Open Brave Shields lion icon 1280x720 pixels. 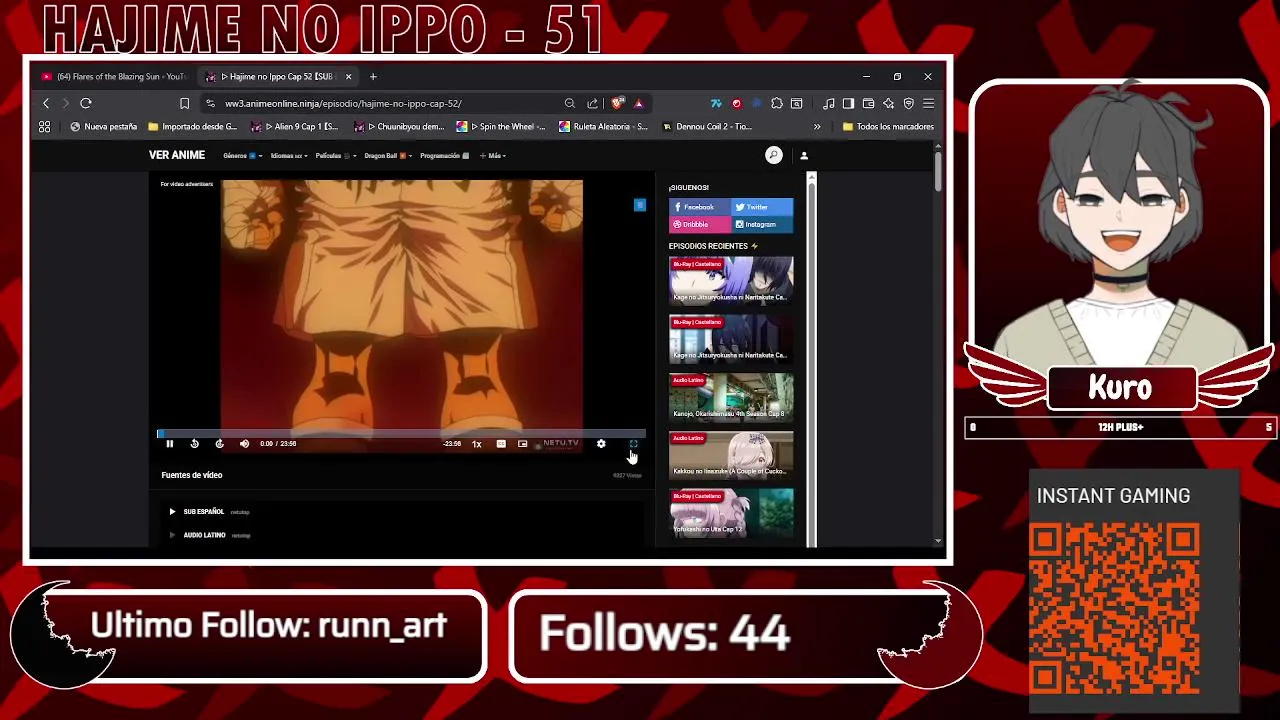pyautogui.click(x=618, y=103)
